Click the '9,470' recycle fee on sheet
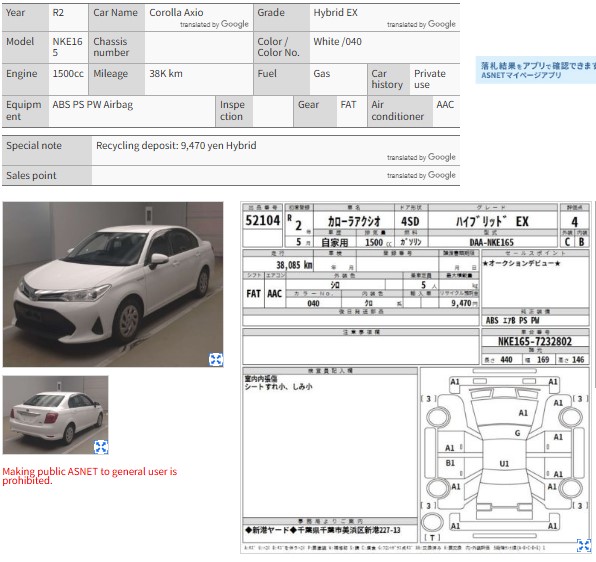The height and width of the screenshot is (562, 596). pyautogui.click(x=461, y=303)
